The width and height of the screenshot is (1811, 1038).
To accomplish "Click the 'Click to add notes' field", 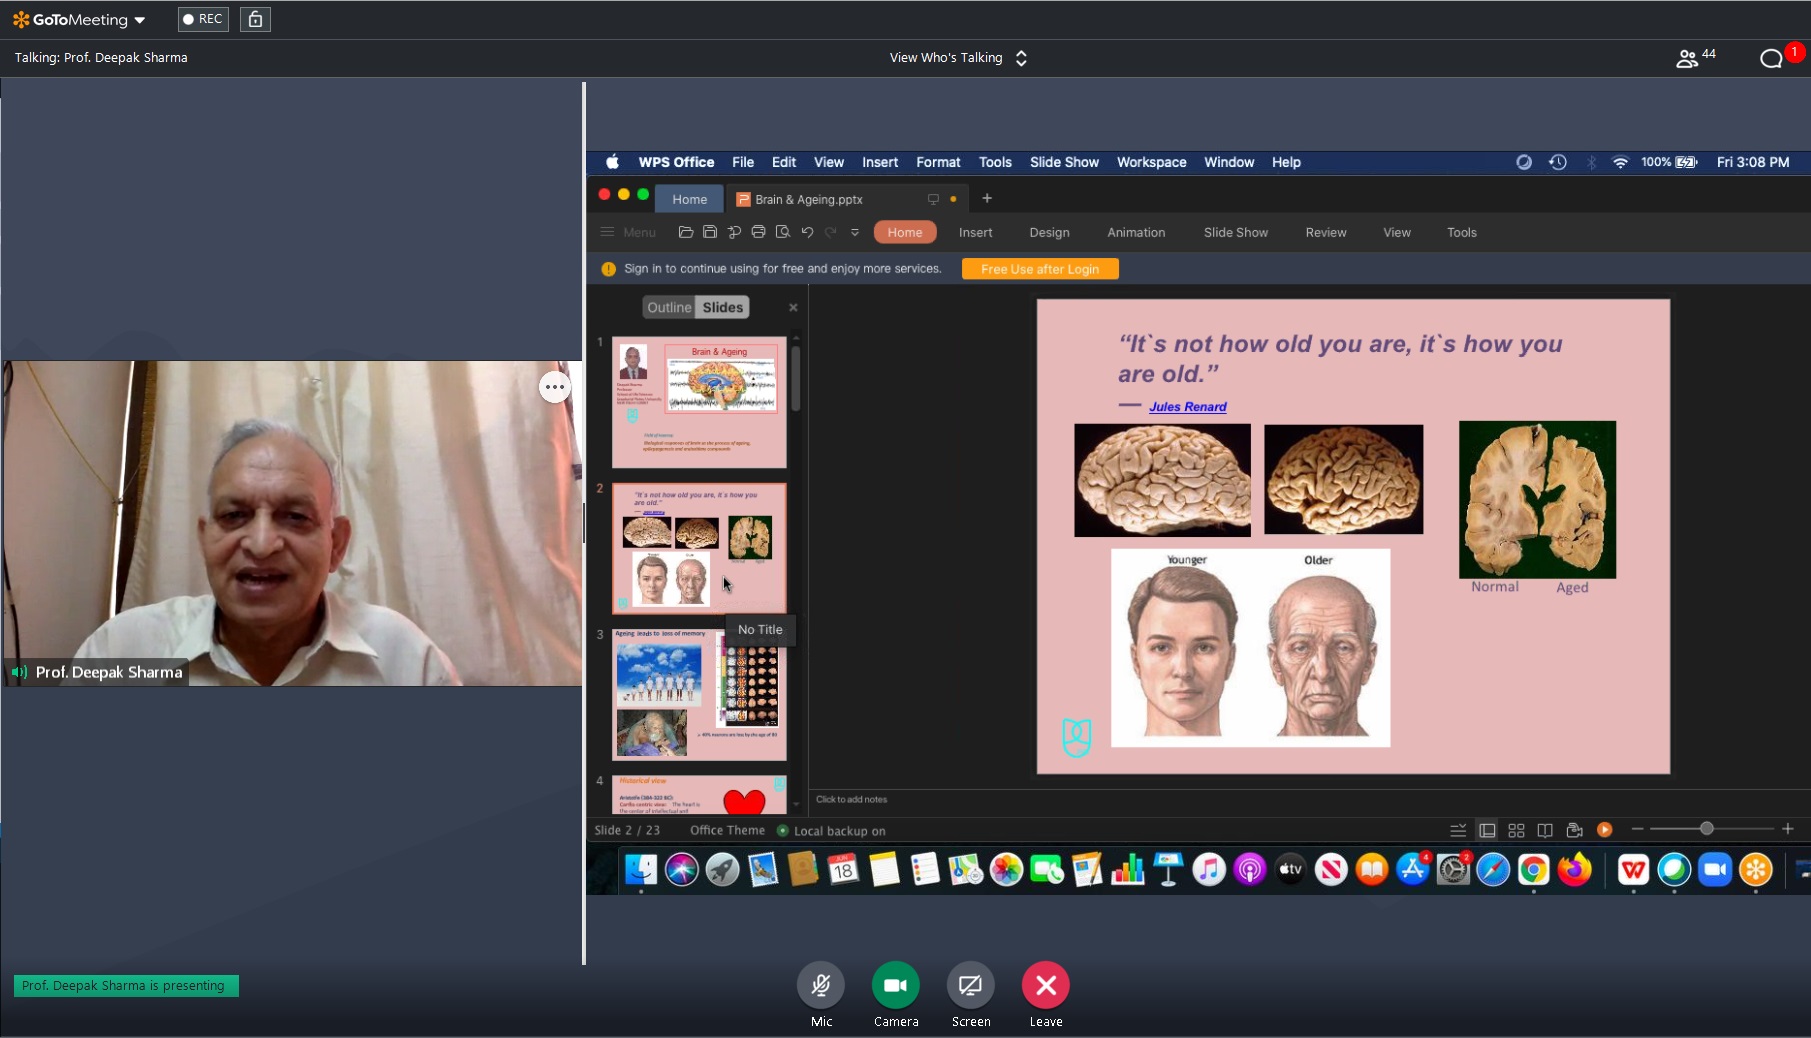I will [851, 799].
